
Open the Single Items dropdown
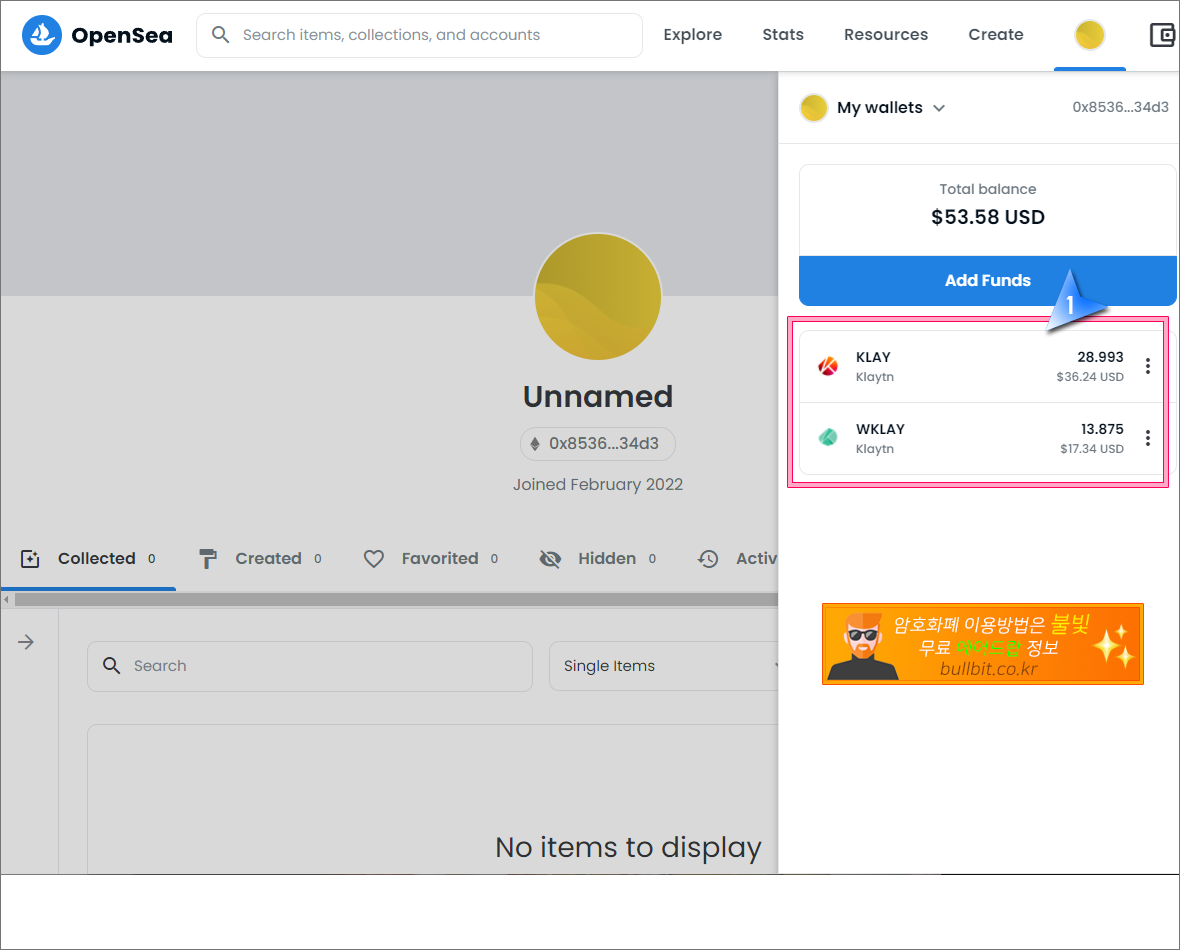point(664,666)
